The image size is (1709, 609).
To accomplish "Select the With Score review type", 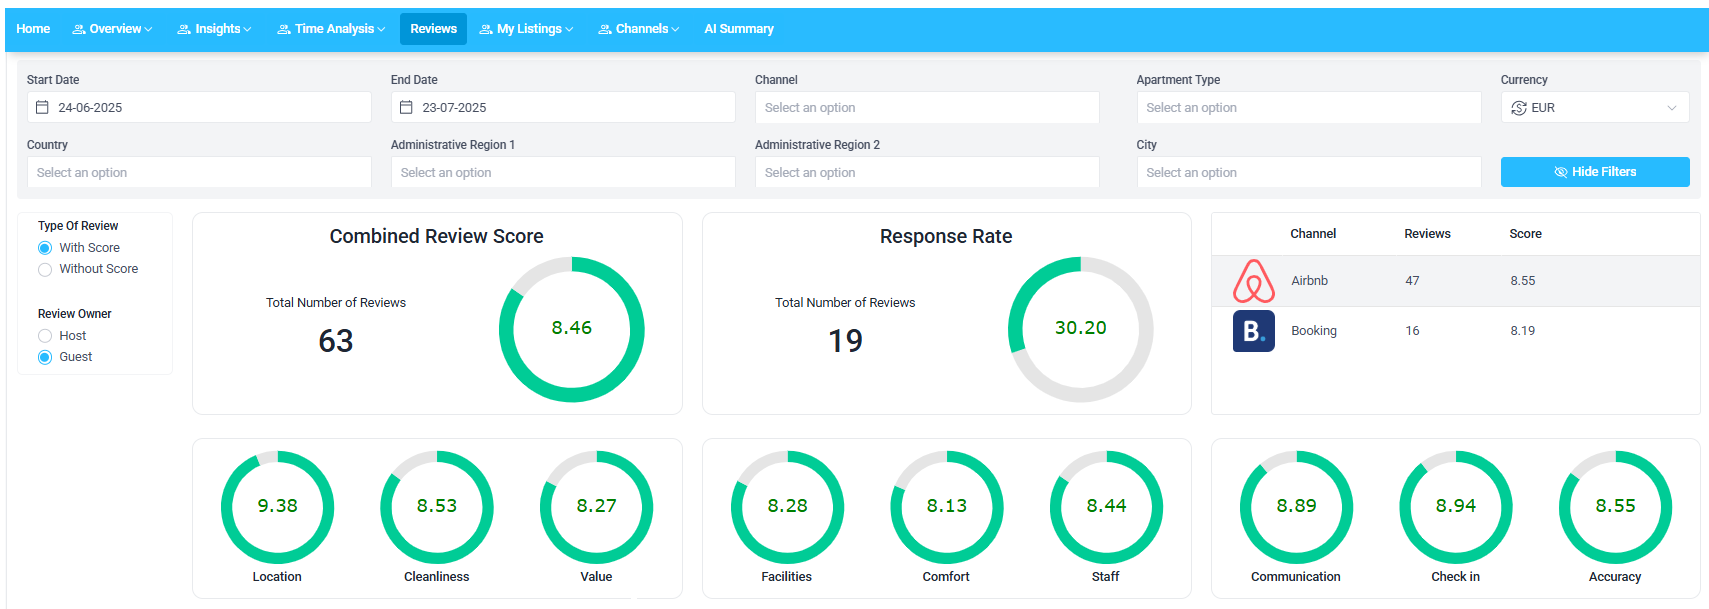I will coord(45,248).
